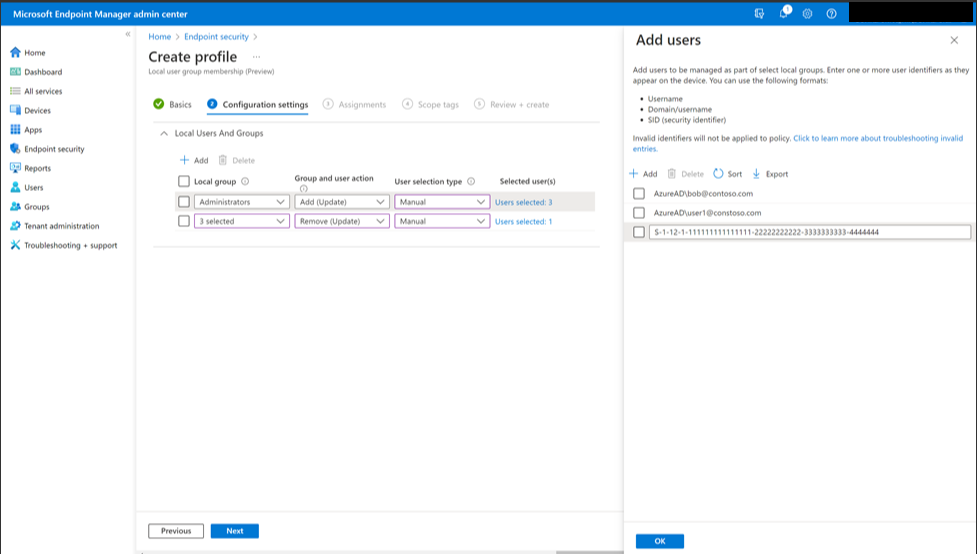Open the notifications bell
The height and width of the screenshot is (554, 977).
pos(784,13)
